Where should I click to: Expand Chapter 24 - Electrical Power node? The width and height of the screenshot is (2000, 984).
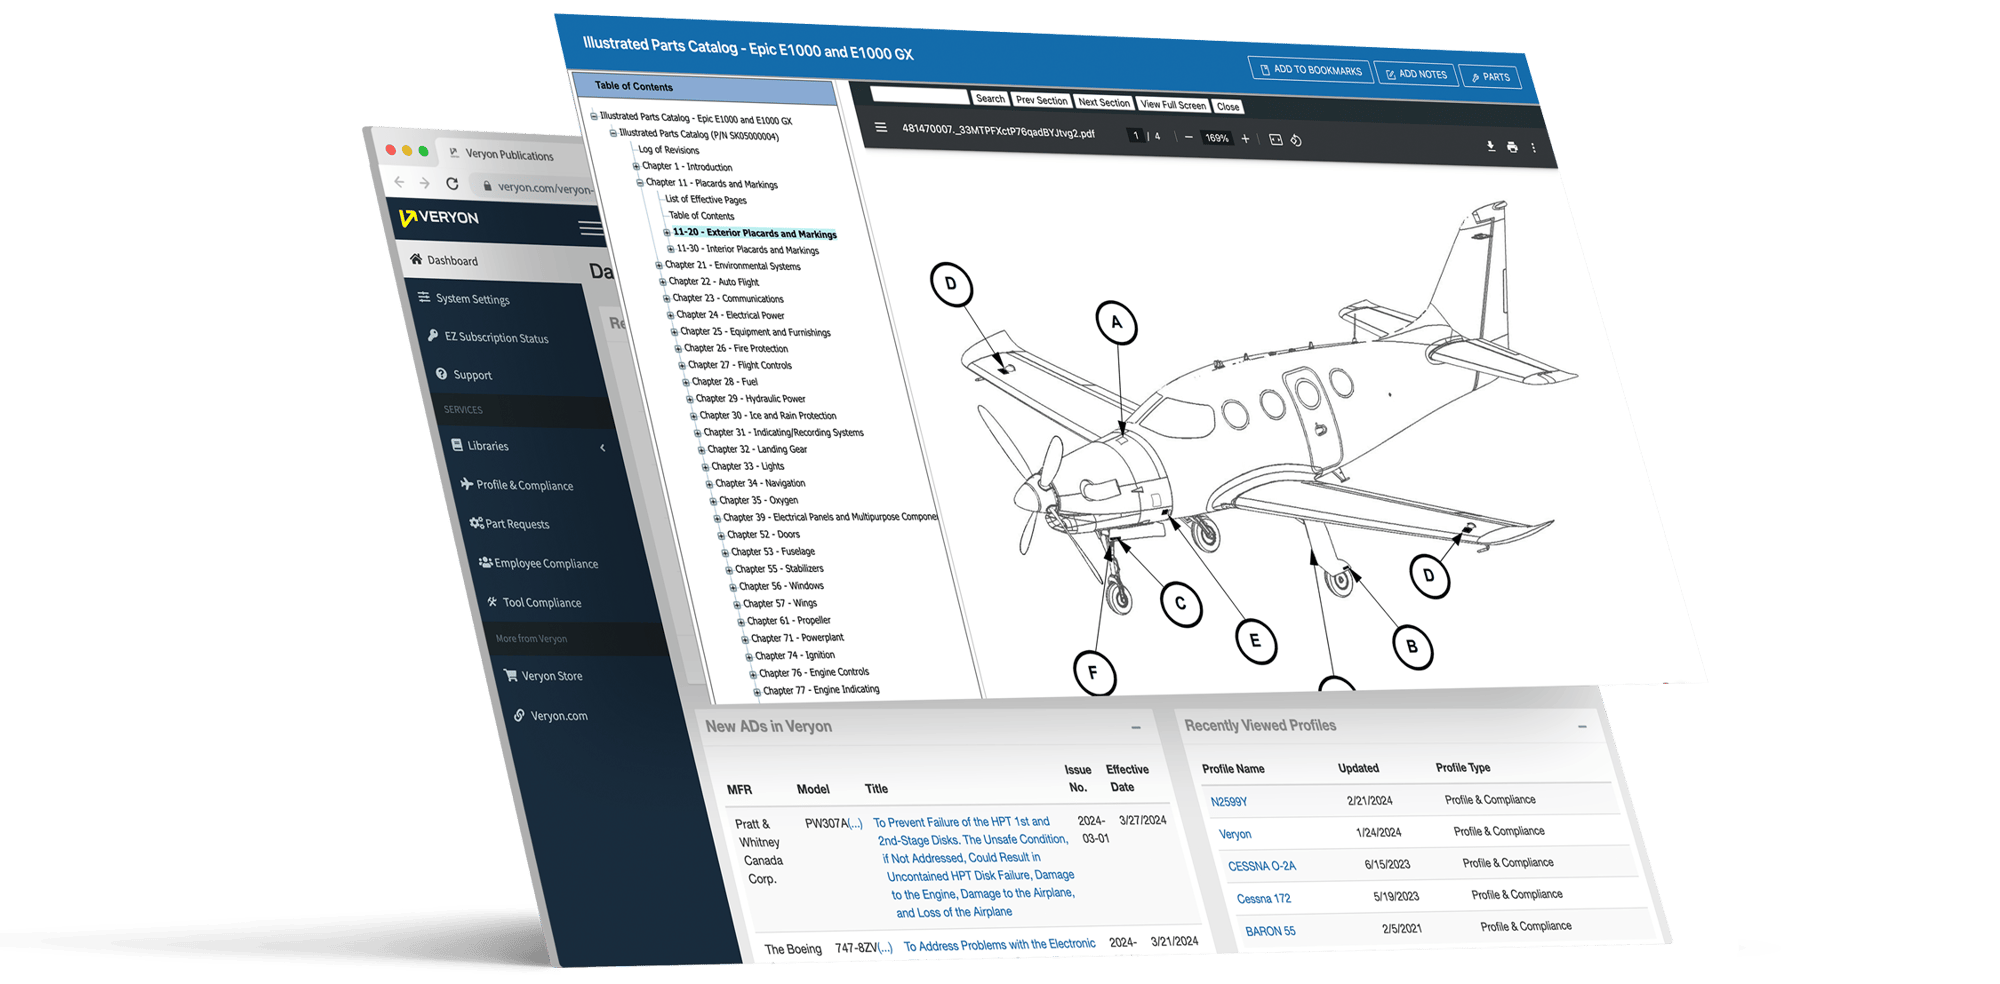pyautogui.click(x=671, y=315)
